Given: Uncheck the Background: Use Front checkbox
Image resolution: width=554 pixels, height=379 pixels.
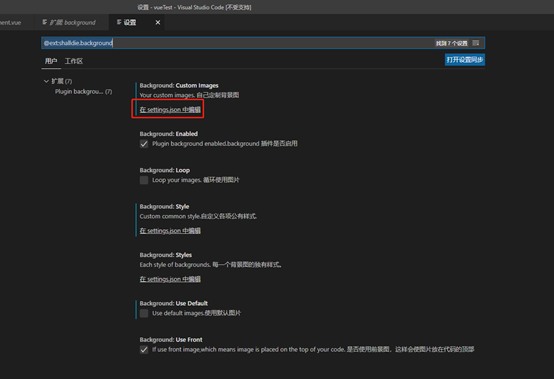Looking at the screenshot, I should point(144,350).
